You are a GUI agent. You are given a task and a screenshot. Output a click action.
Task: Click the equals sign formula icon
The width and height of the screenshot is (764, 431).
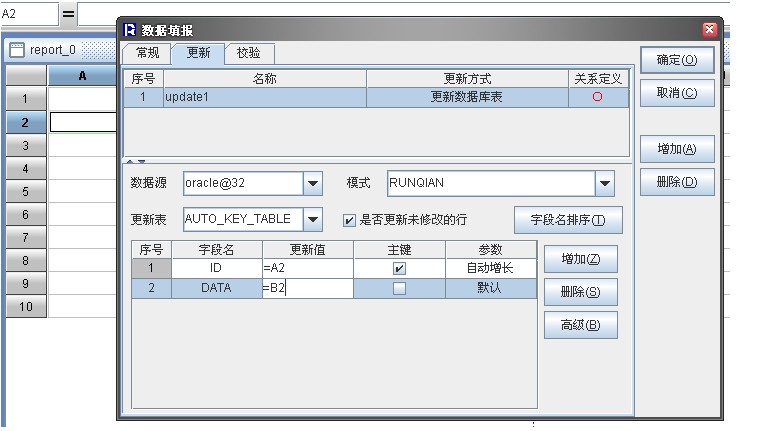point(69,14)
